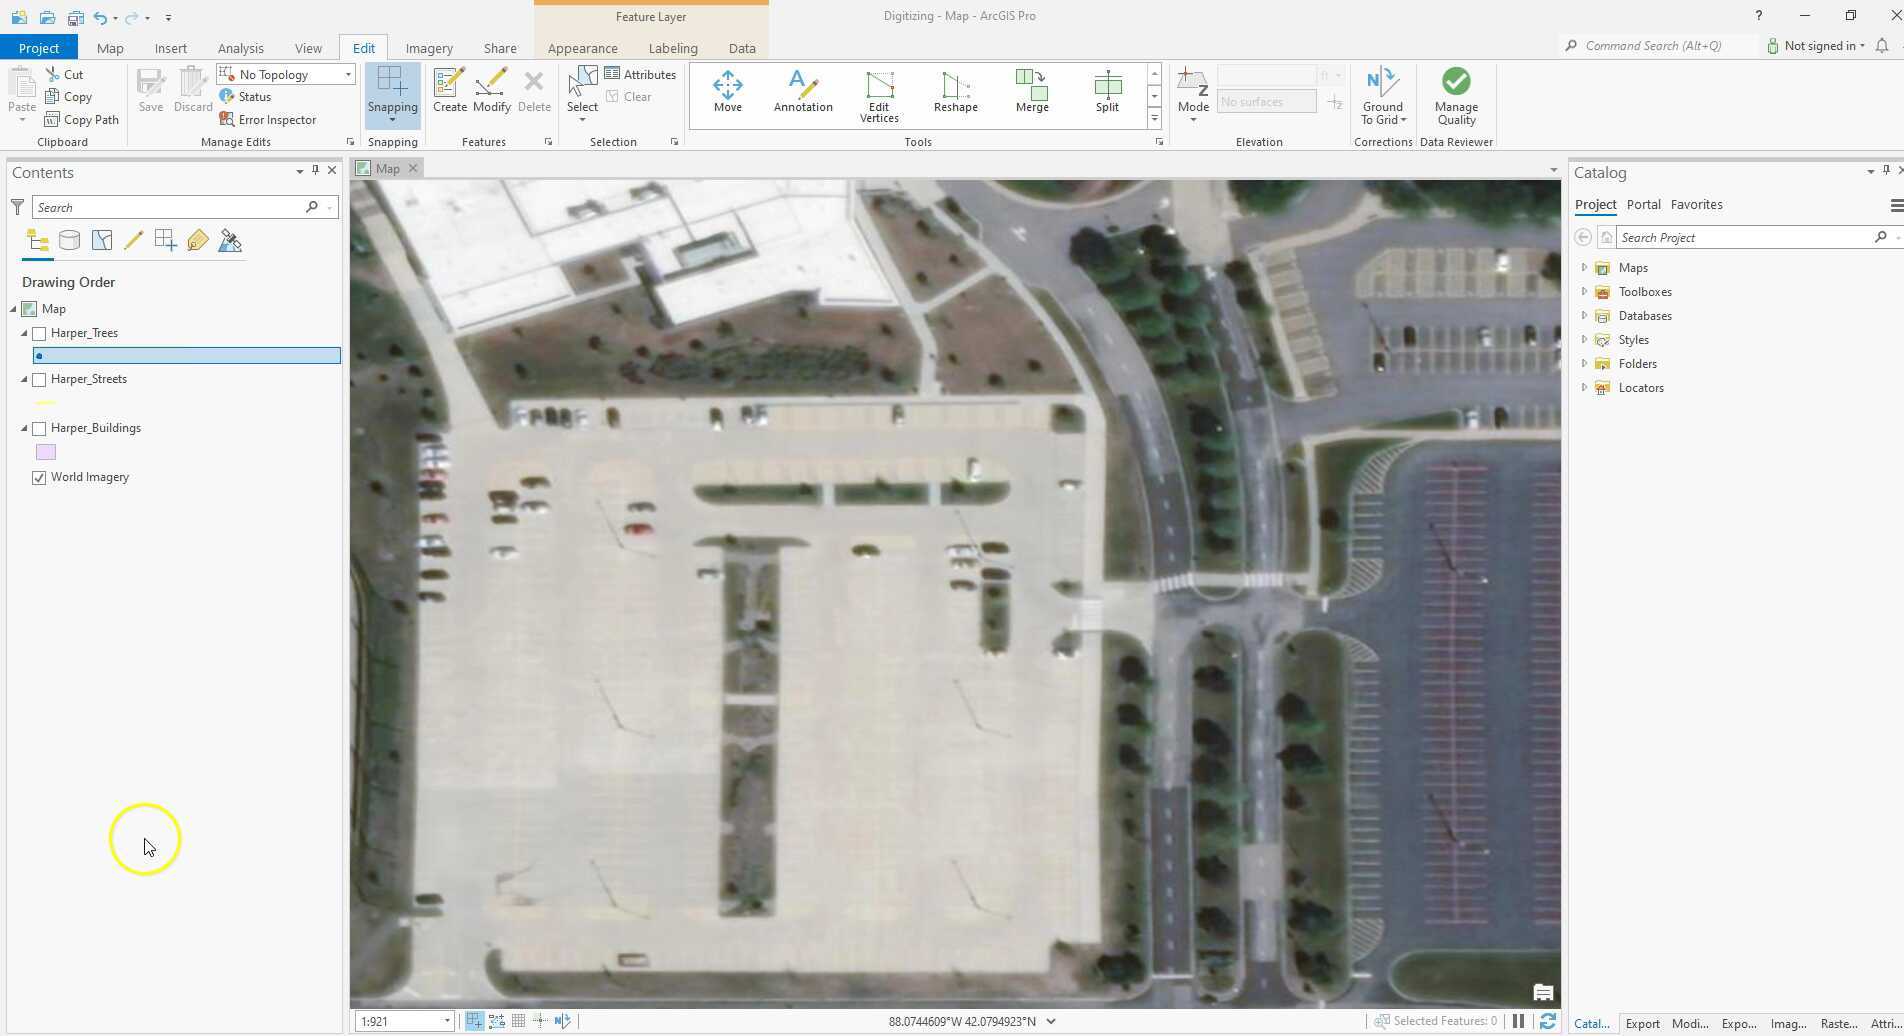This screenshot has height=1036, width=1904.
Task: Click the Attributes button
Action: tap(641, 75)
